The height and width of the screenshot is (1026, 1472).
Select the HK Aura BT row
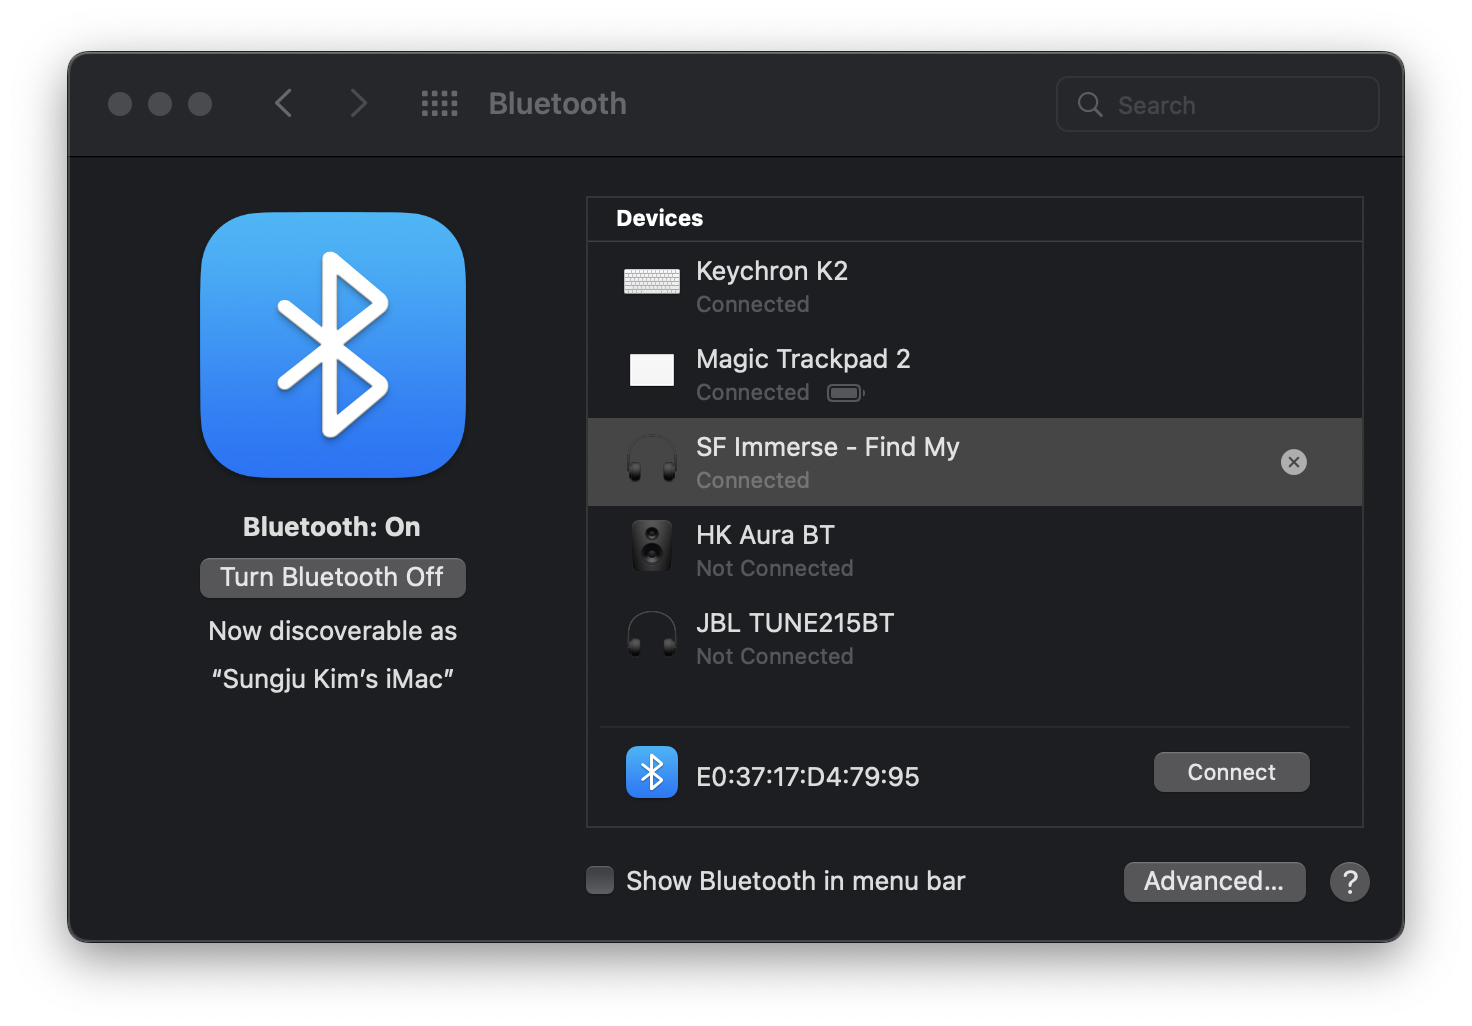click(x=975, y=550)
